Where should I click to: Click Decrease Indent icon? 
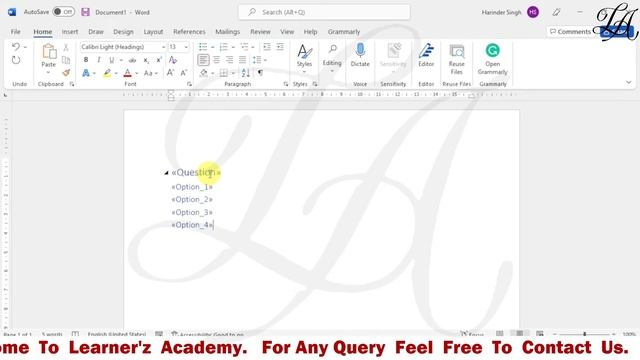(x=267, y=47)
